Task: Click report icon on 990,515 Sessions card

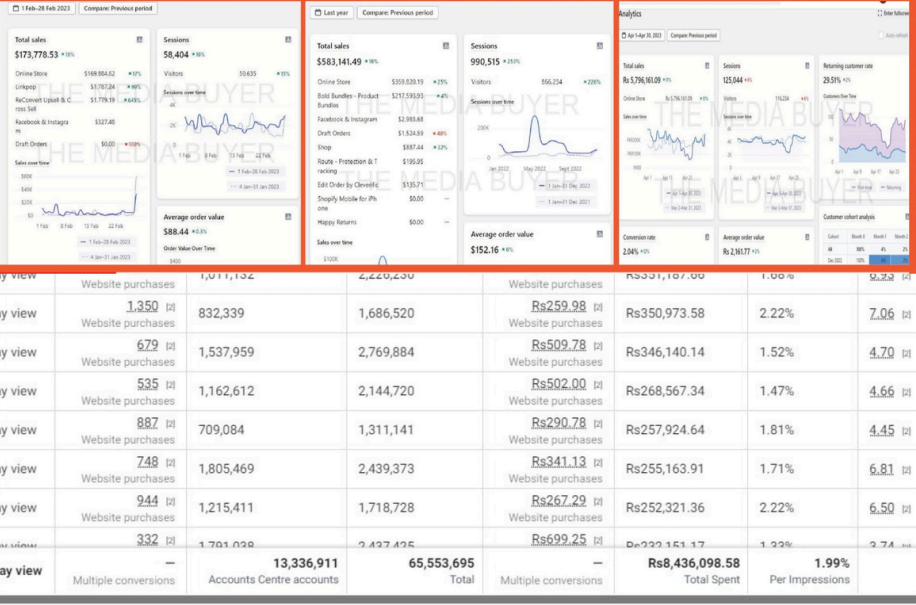Action: click(x=600, y=46)
